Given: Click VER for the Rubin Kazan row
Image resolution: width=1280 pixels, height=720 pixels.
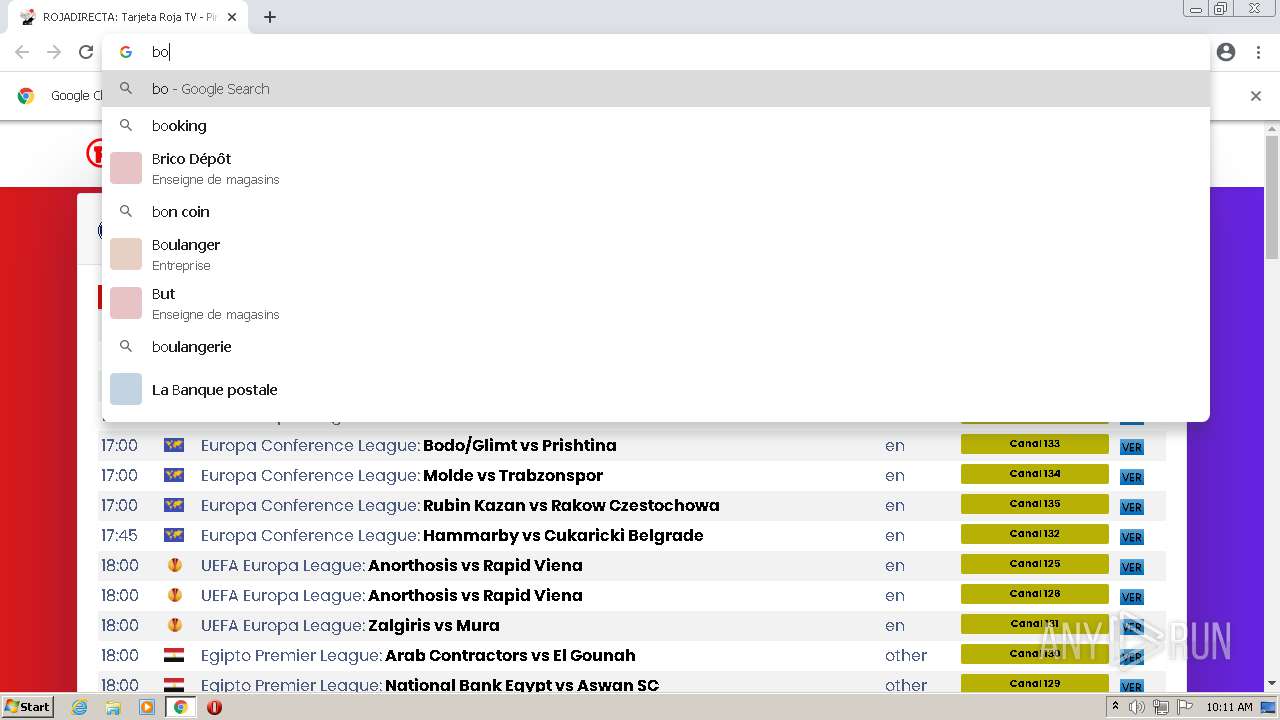Looking at the screenshot, I should point(1131,507).
